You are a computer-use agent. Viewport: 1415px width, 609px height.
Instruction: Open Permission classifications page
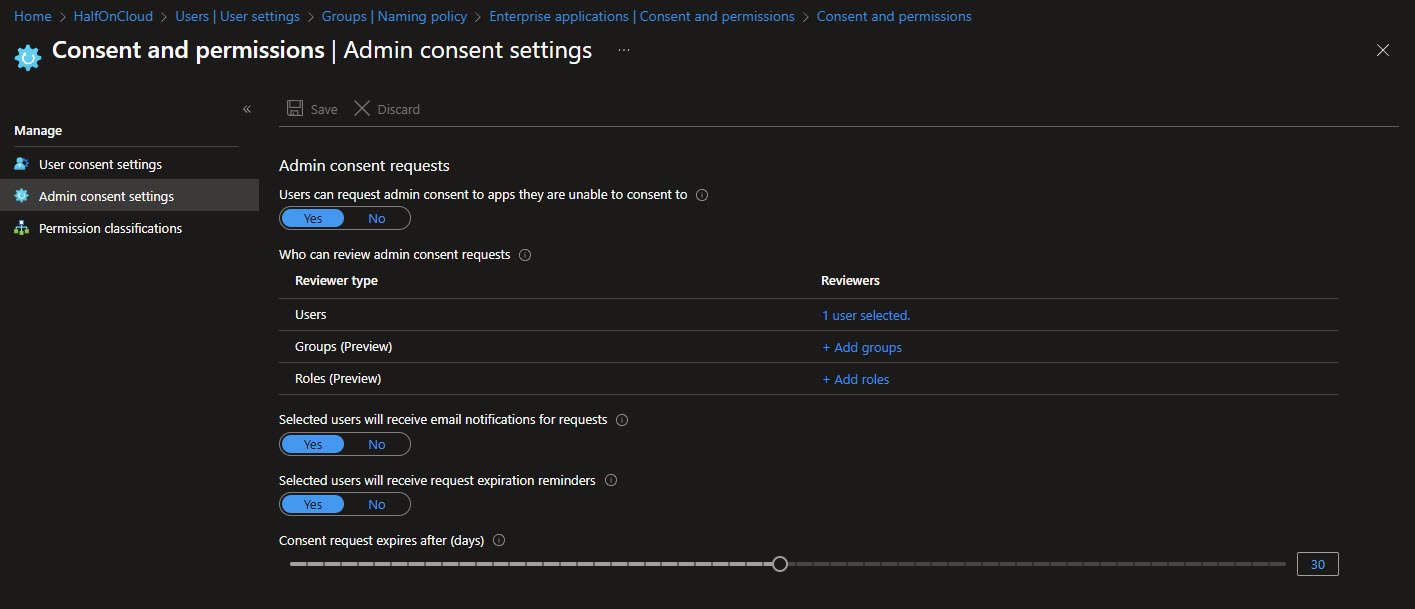(110, 229)
